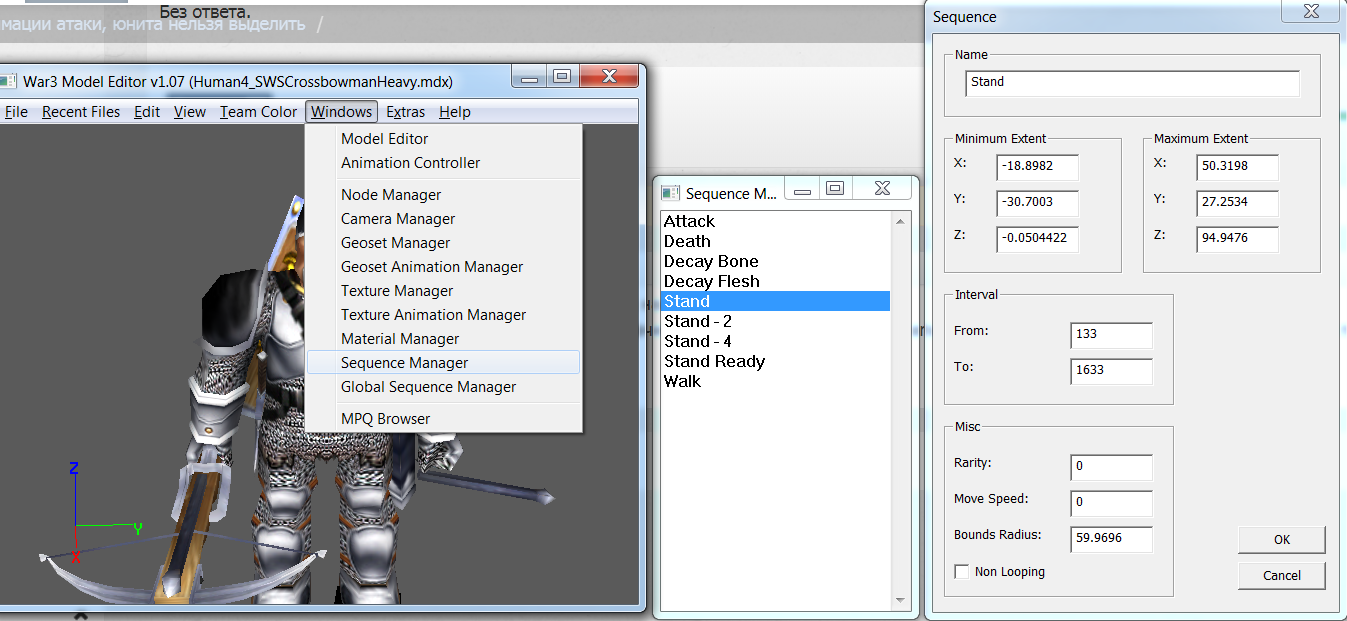Select the Attack sequence

(776, 221)
